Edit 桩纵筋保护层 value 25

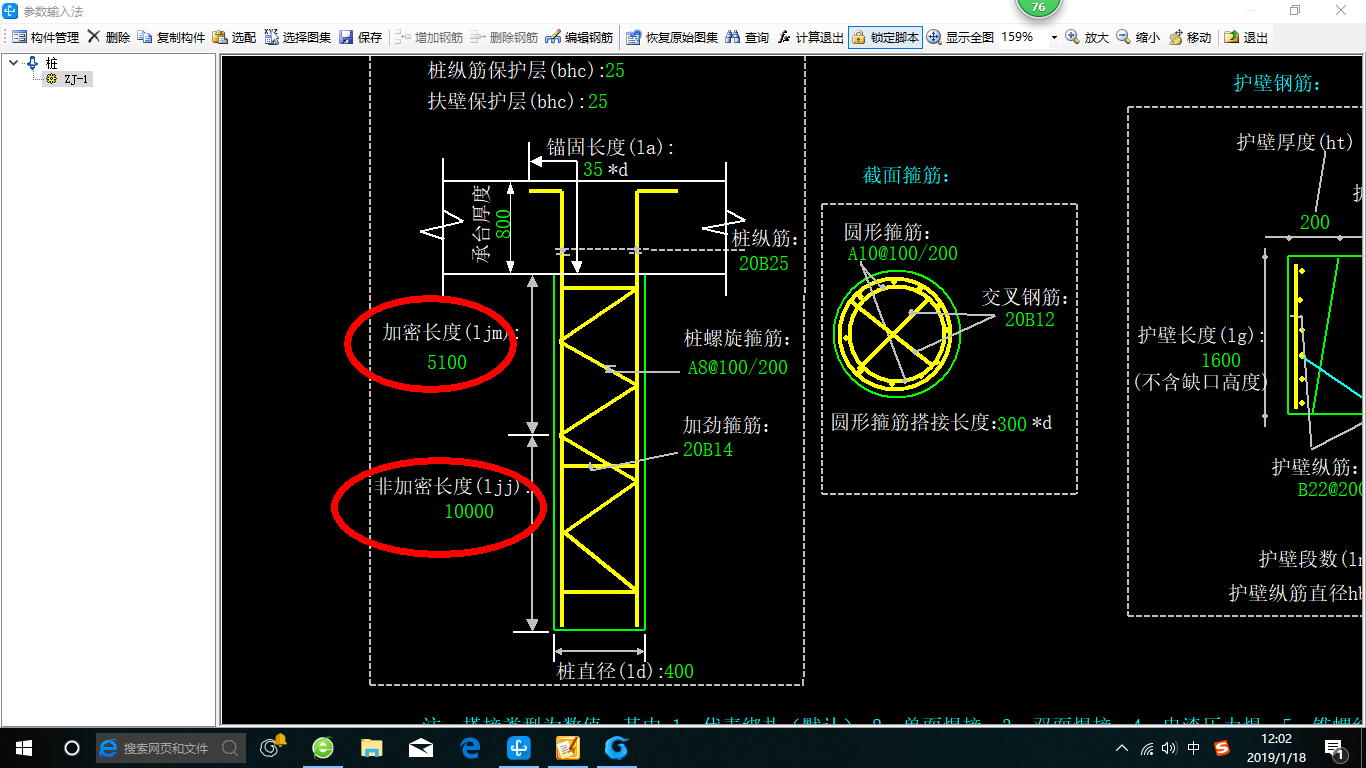click(x=614, y=71)
